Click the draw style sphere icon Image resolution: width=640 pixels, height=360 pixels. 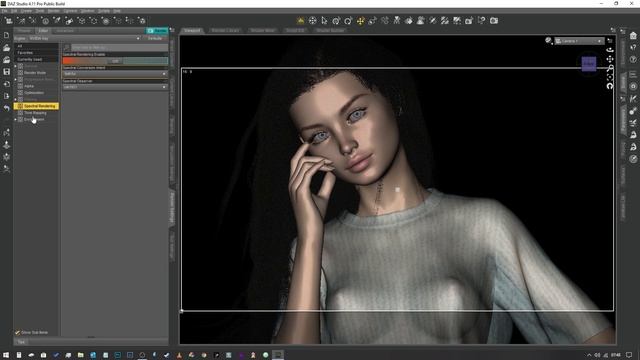[548, 40]
